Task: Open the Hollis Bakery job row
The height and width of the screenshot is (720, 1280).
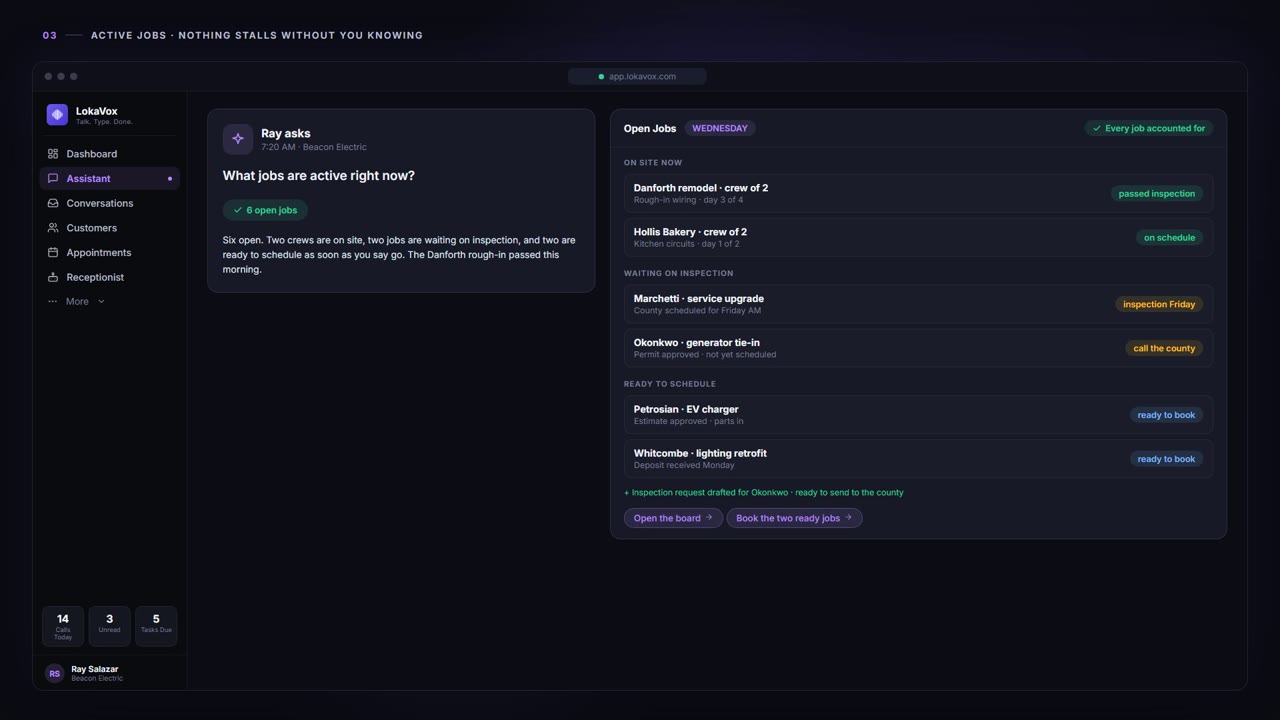Action: [918, 237]
